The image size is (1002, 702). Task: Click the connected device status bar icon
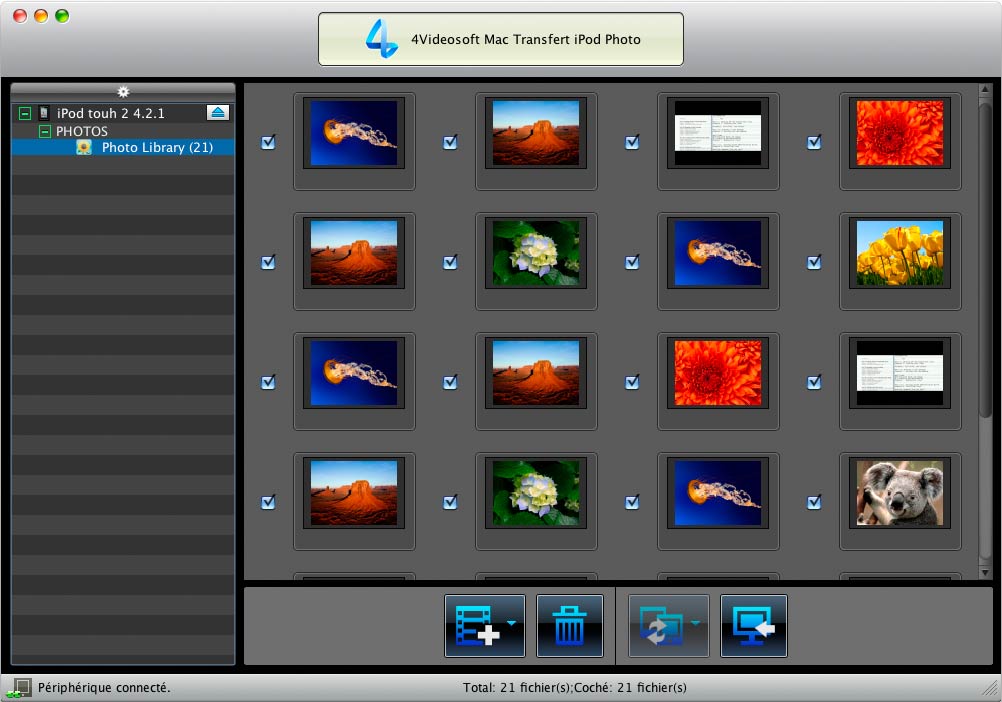click(18, 688)
